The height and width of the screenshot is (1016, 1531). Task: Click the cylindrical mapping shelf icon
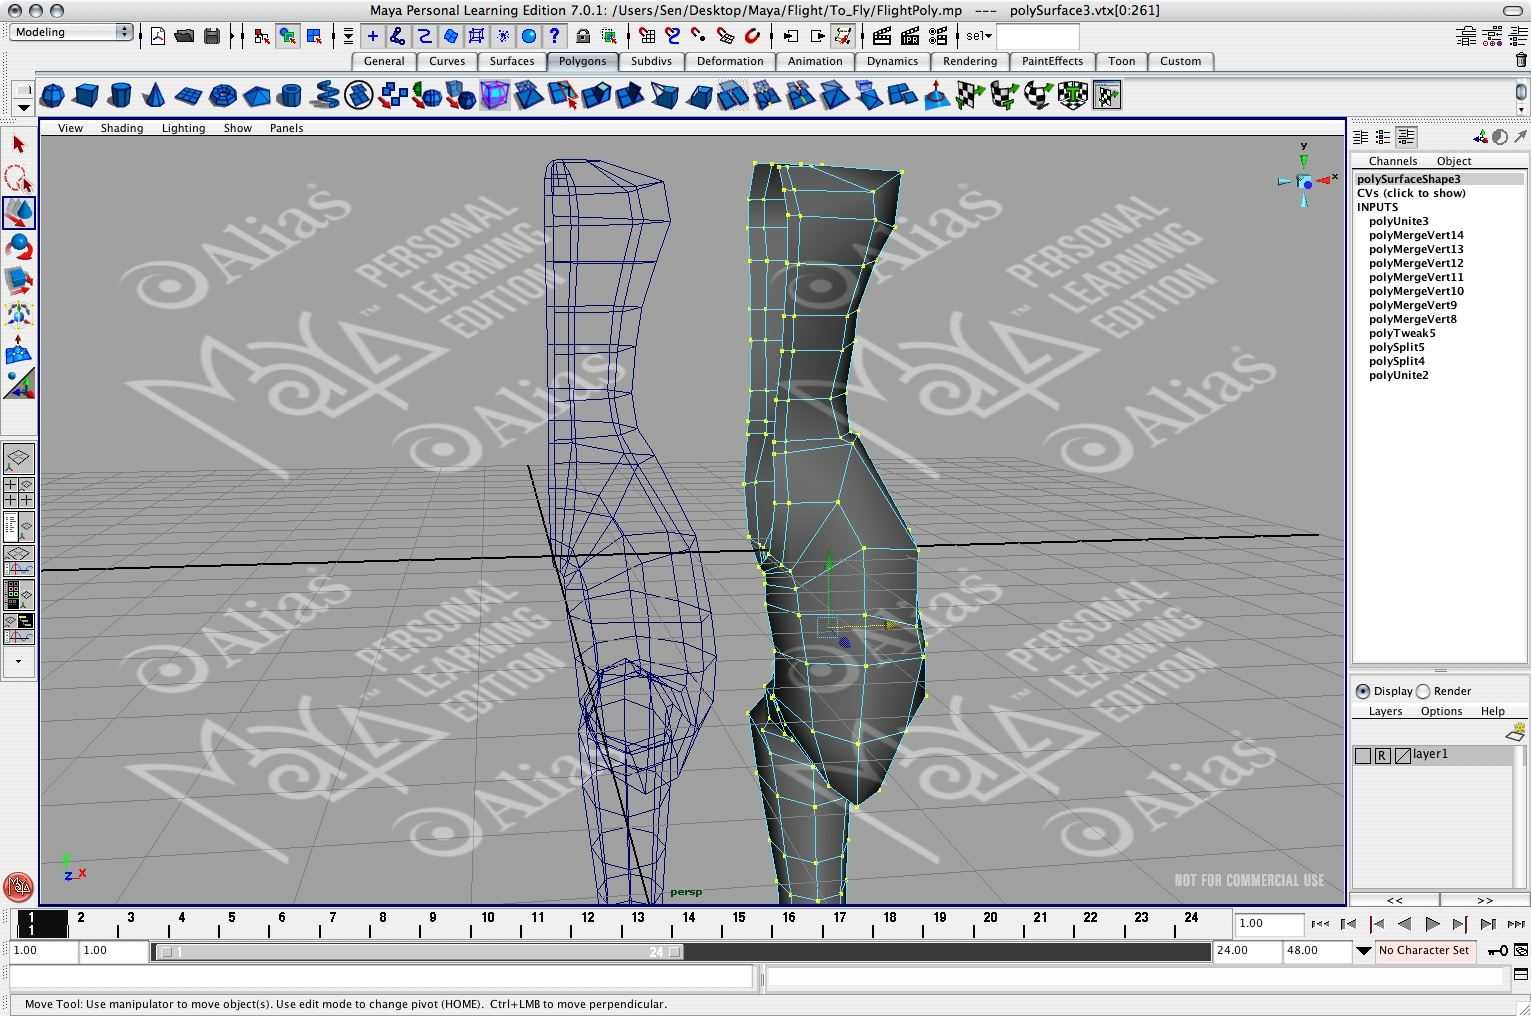[x=1004, y=96]
